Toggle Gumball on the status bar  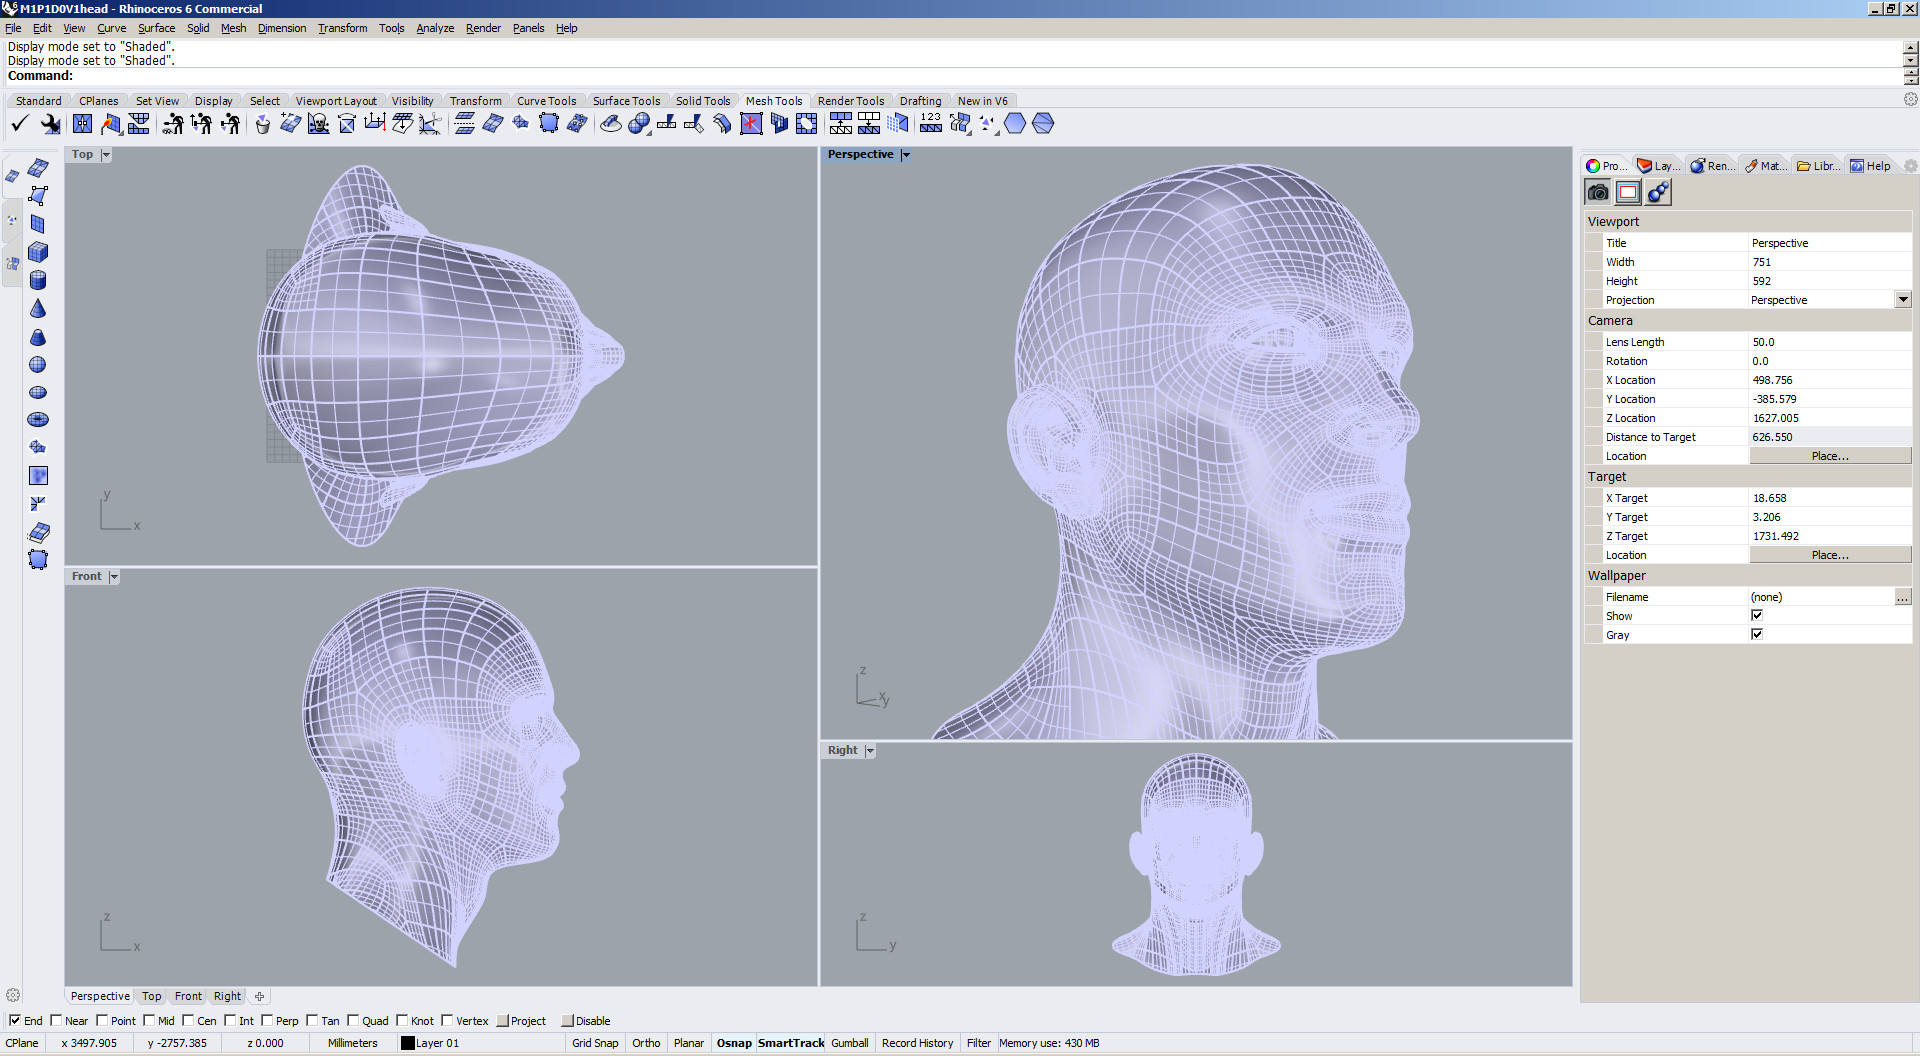click(x=849, y=1043)
